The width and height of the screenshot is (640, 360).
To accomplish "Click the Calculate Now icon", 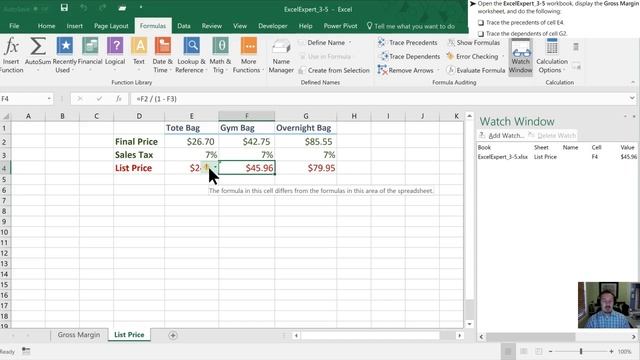I will (x=576, y=47).
